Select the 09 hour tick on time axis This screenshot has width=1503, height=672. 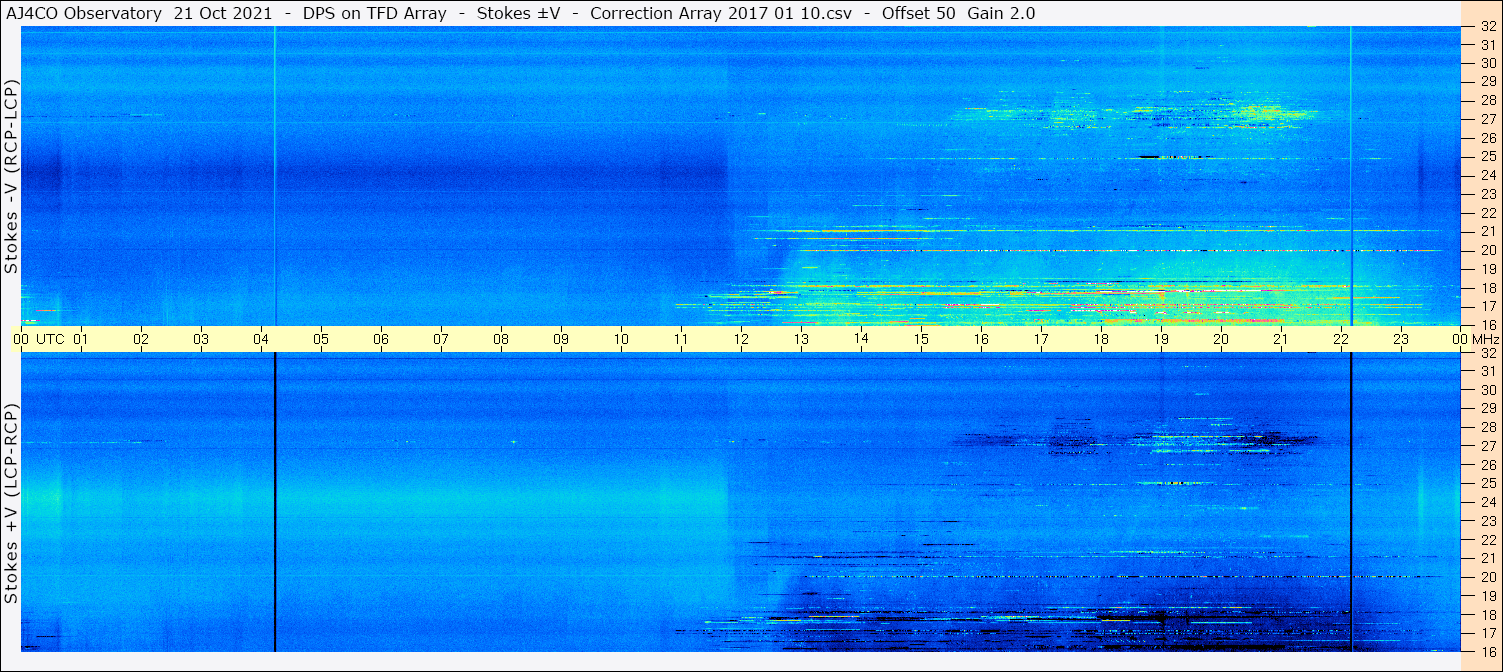[561, 340]
